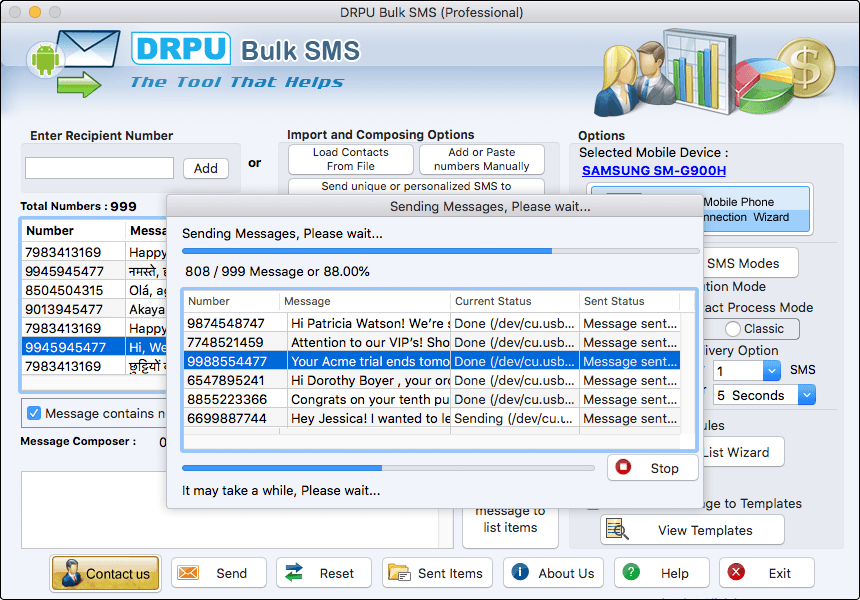Click the Send button label
This screenshot has width=860, height=600.
[x=231, y=573]
